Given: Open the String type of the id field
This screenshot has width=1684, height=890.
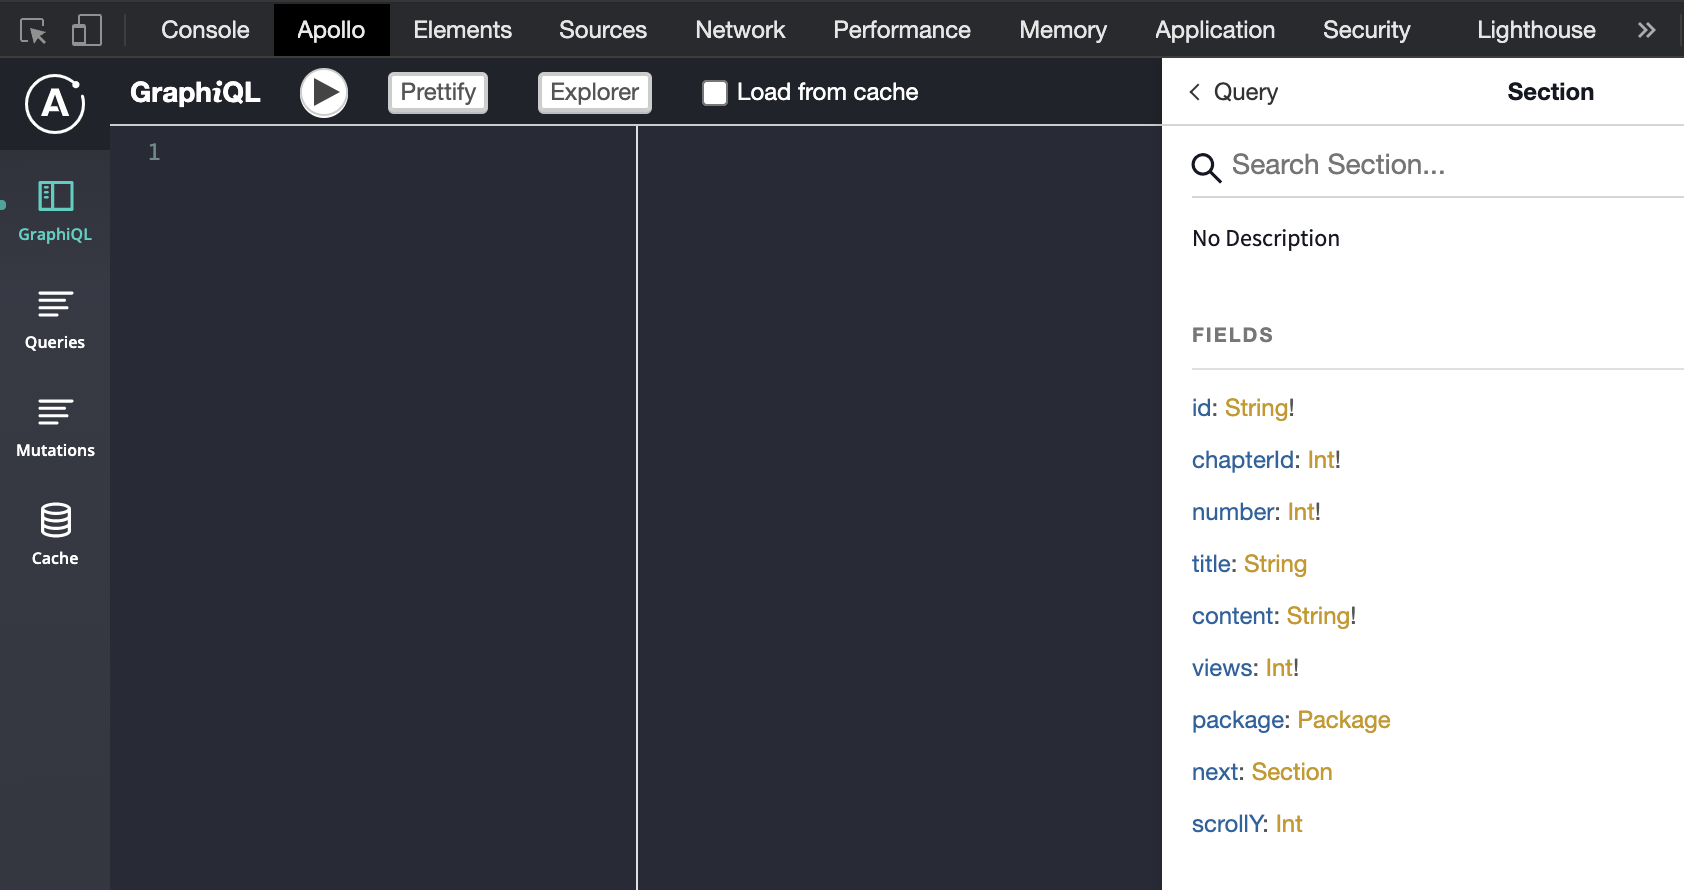Looking at the screenshot, I should (1257, 408).
